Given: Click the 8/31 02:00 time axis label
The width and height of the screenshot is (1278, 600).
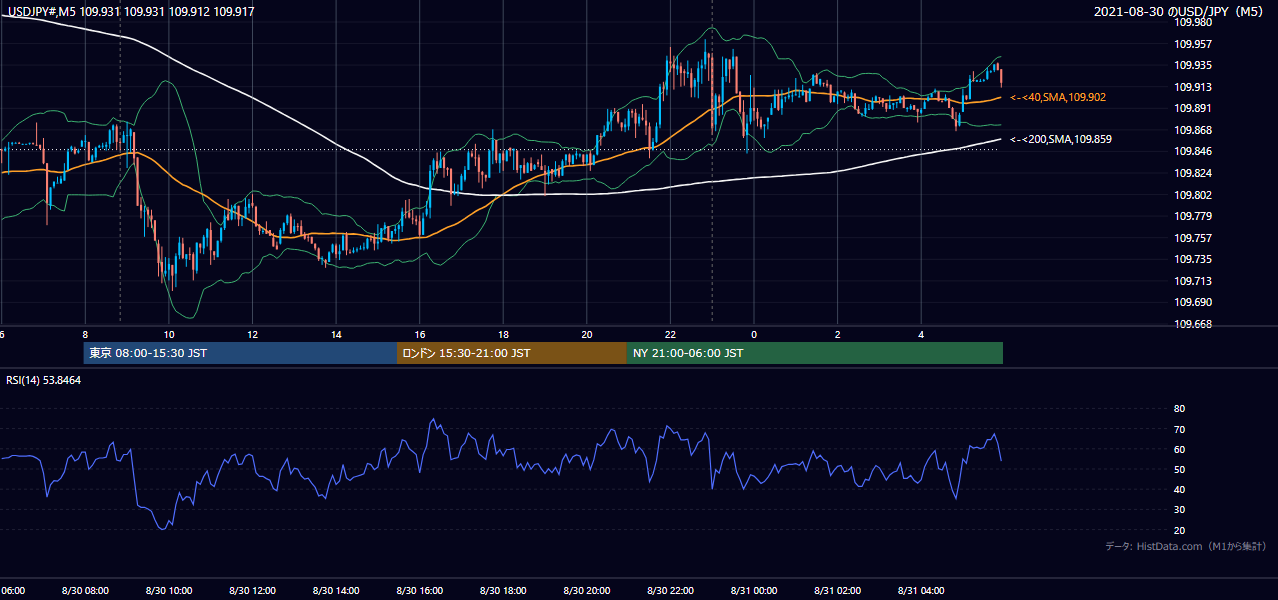Looking at the screenshot, I should tap(838, 591).
